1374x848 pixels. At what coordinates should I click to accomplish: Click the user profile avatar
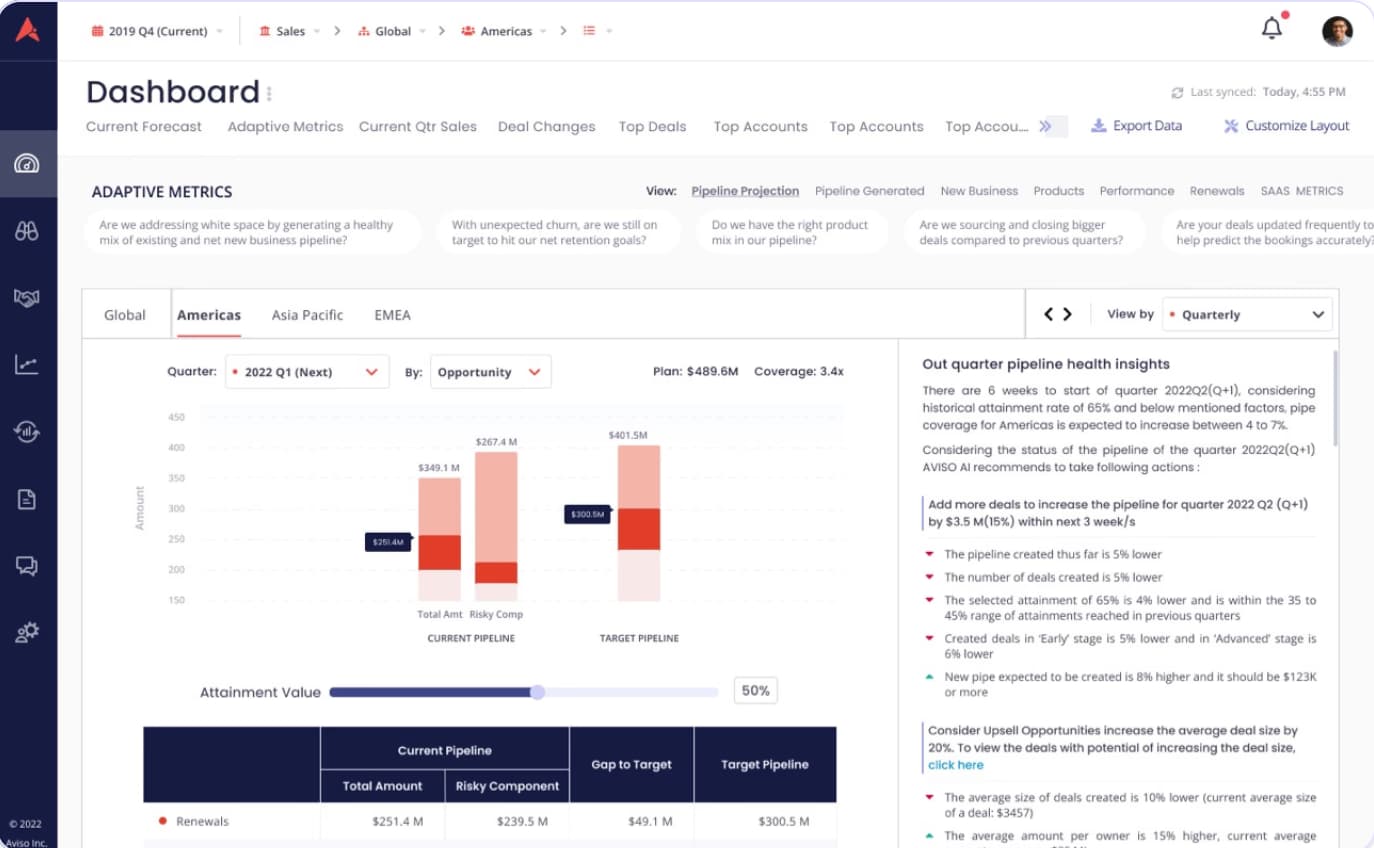coord(1337,31)
